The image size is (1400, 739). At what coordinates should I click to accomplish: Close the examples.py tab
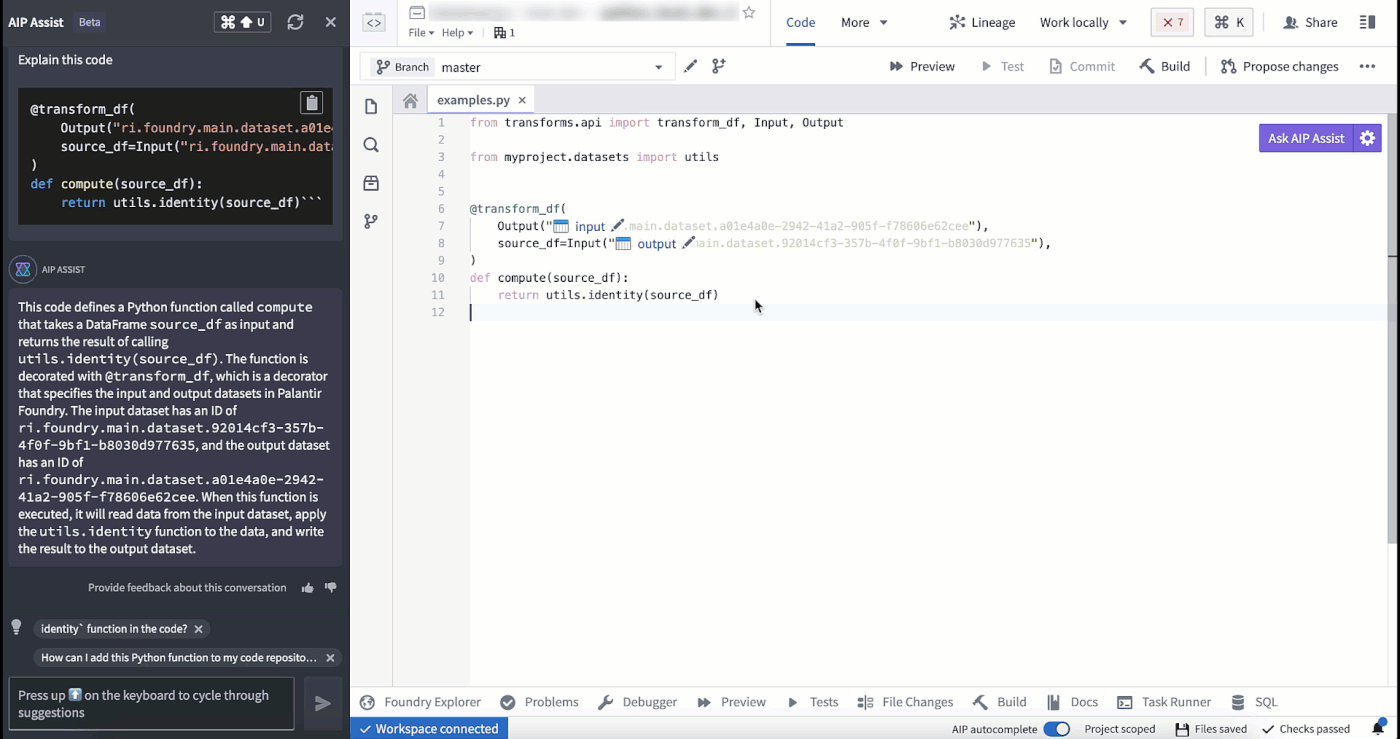(x=522, y=100)
